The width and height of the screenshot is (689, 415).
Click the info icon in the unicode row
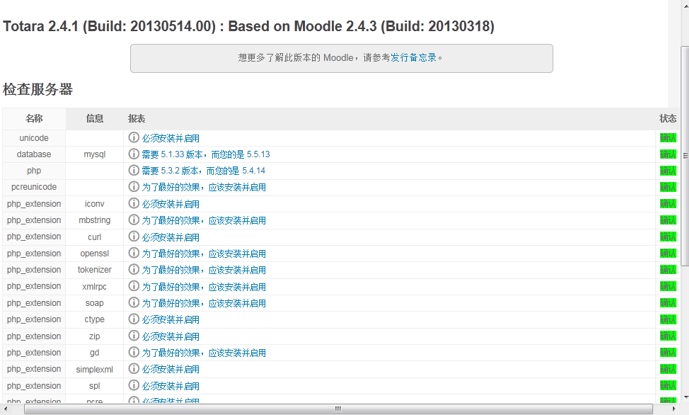click(x=134, y=138)
